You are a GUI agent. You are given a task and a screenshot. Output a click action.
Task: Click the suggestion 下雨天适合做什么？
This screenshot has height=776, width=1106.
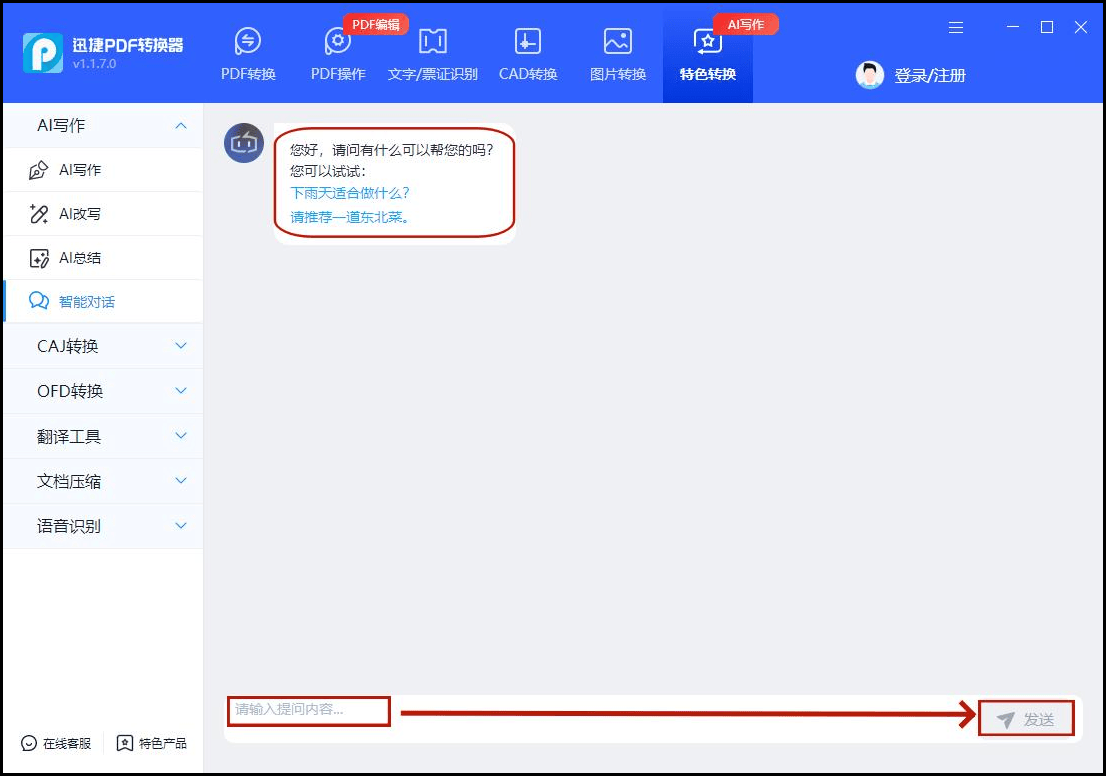coord(350,193)
